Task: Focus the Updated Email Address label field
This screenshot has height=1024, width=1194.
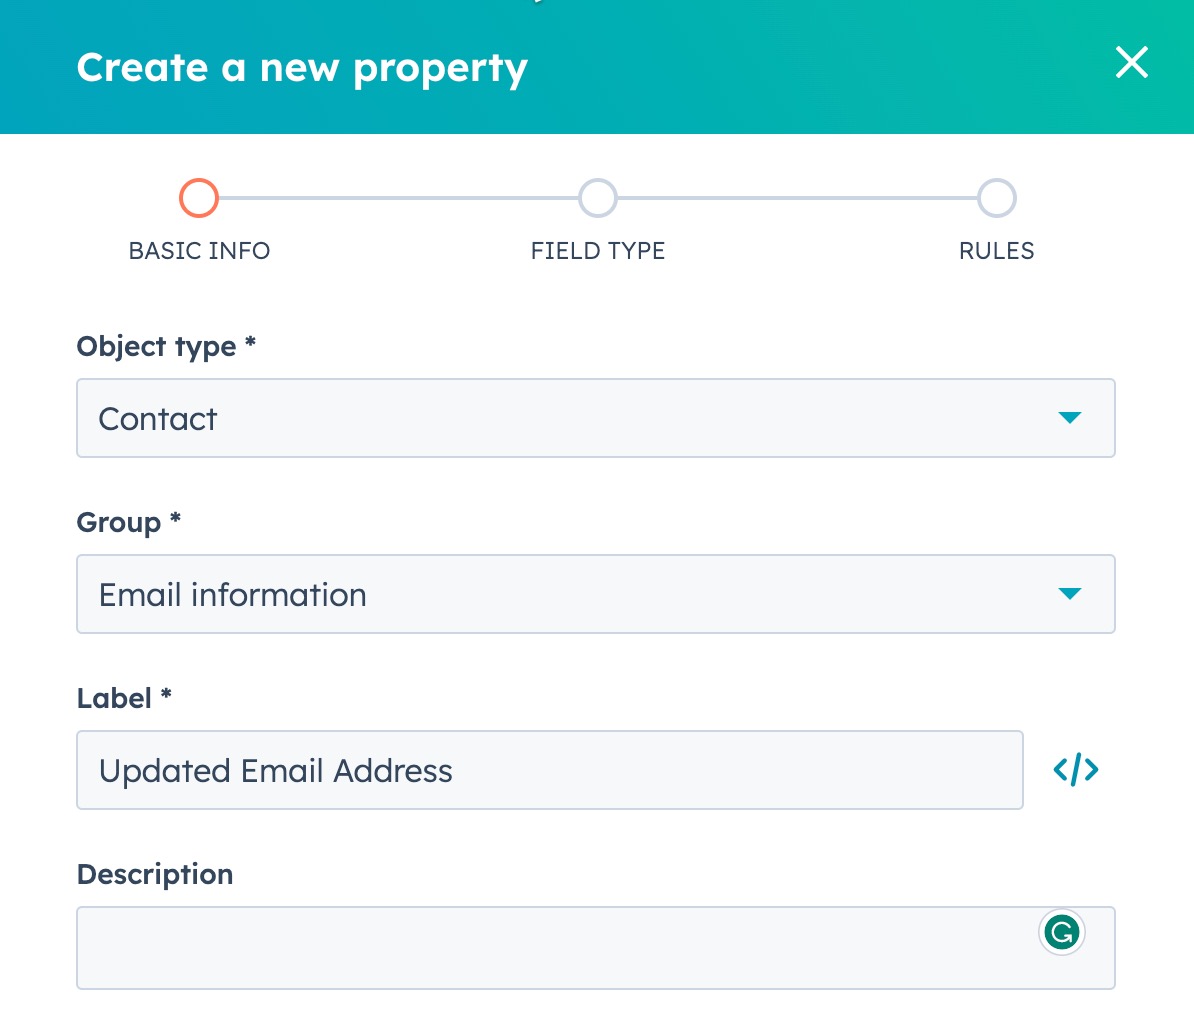Action: (549, 770)
